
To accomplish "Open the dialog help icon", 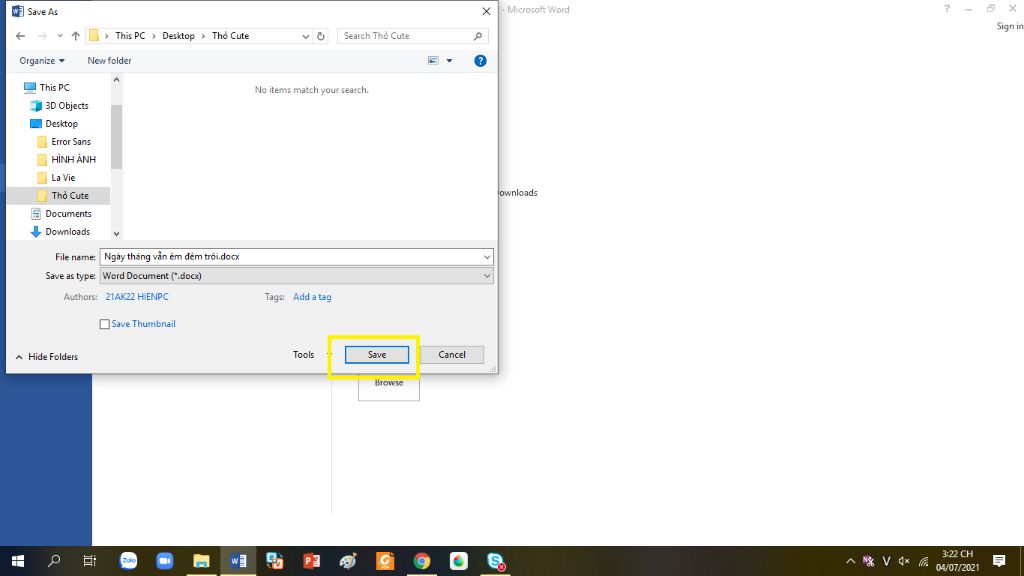I will coord(480,61).
